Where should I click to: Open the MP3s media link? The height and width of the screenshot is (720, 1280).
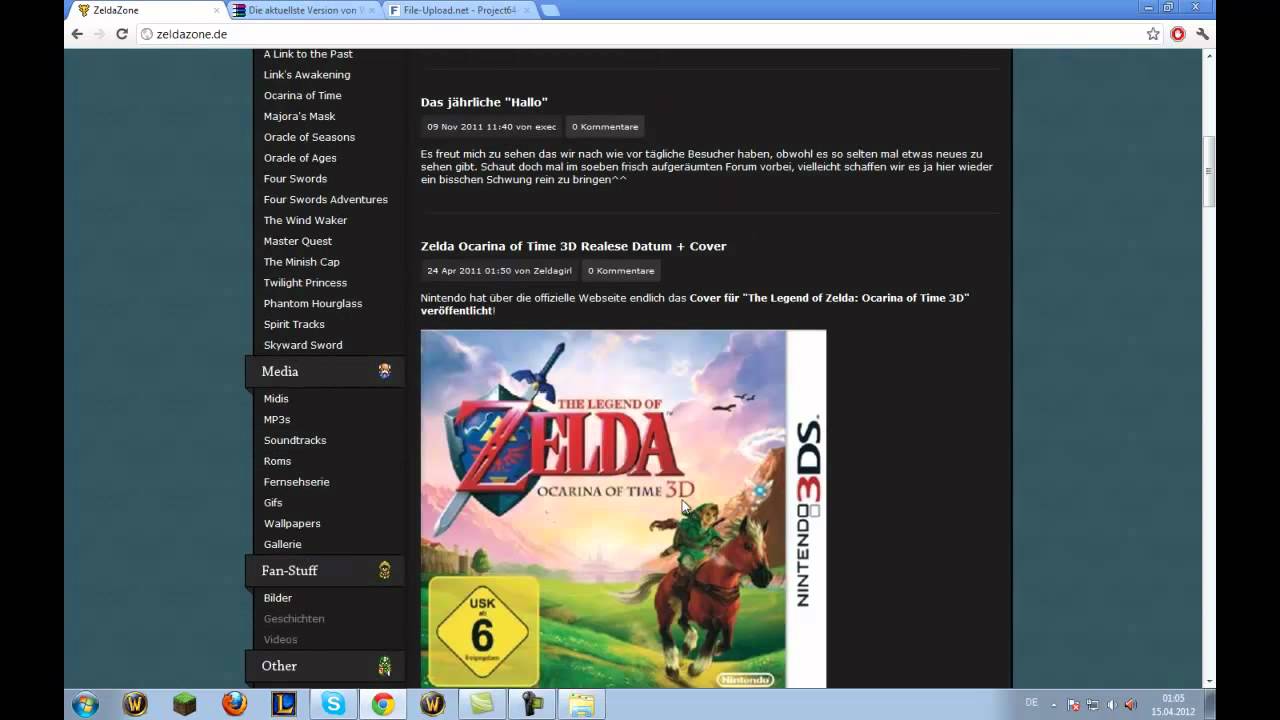click(x=277, y=420)
